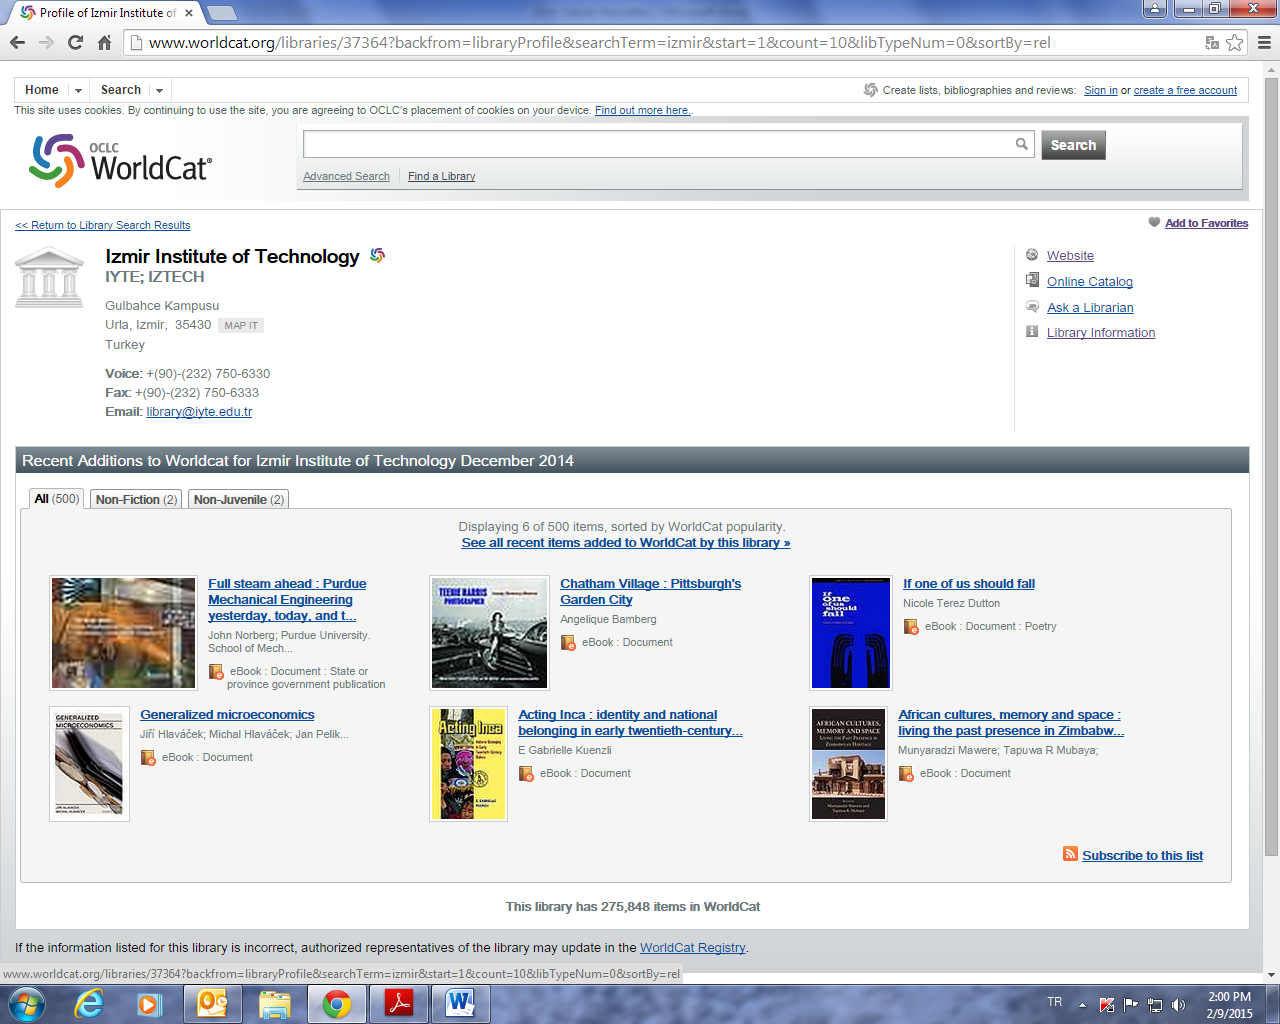The width and height of the screenshot is (1280, 1024).
Task: Click the Home menu item
Action: coord(42,90)
